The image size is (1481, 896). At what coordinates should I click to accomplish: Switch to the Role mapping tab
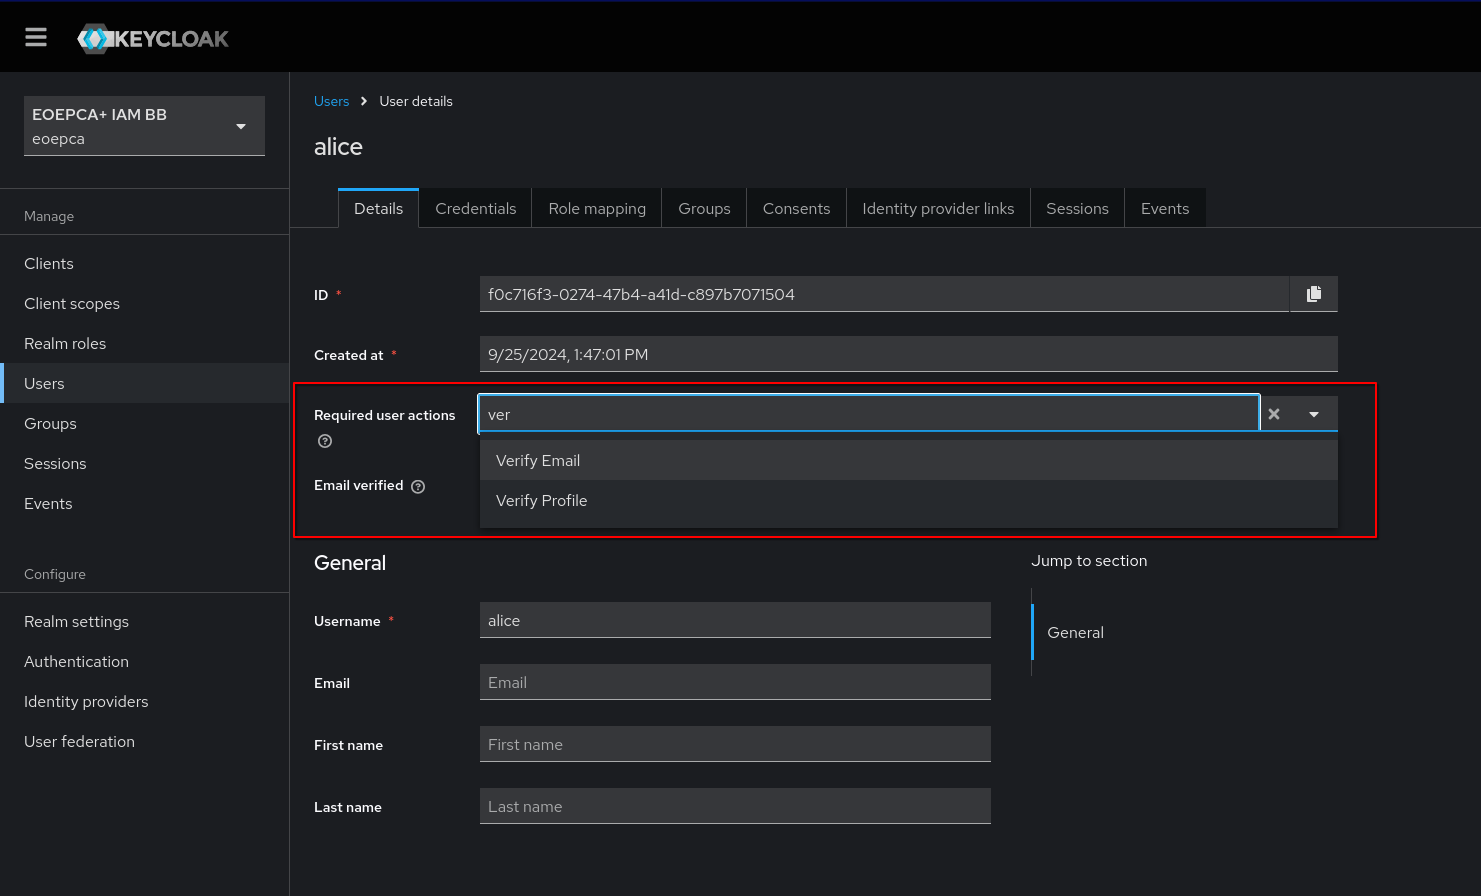597,208
